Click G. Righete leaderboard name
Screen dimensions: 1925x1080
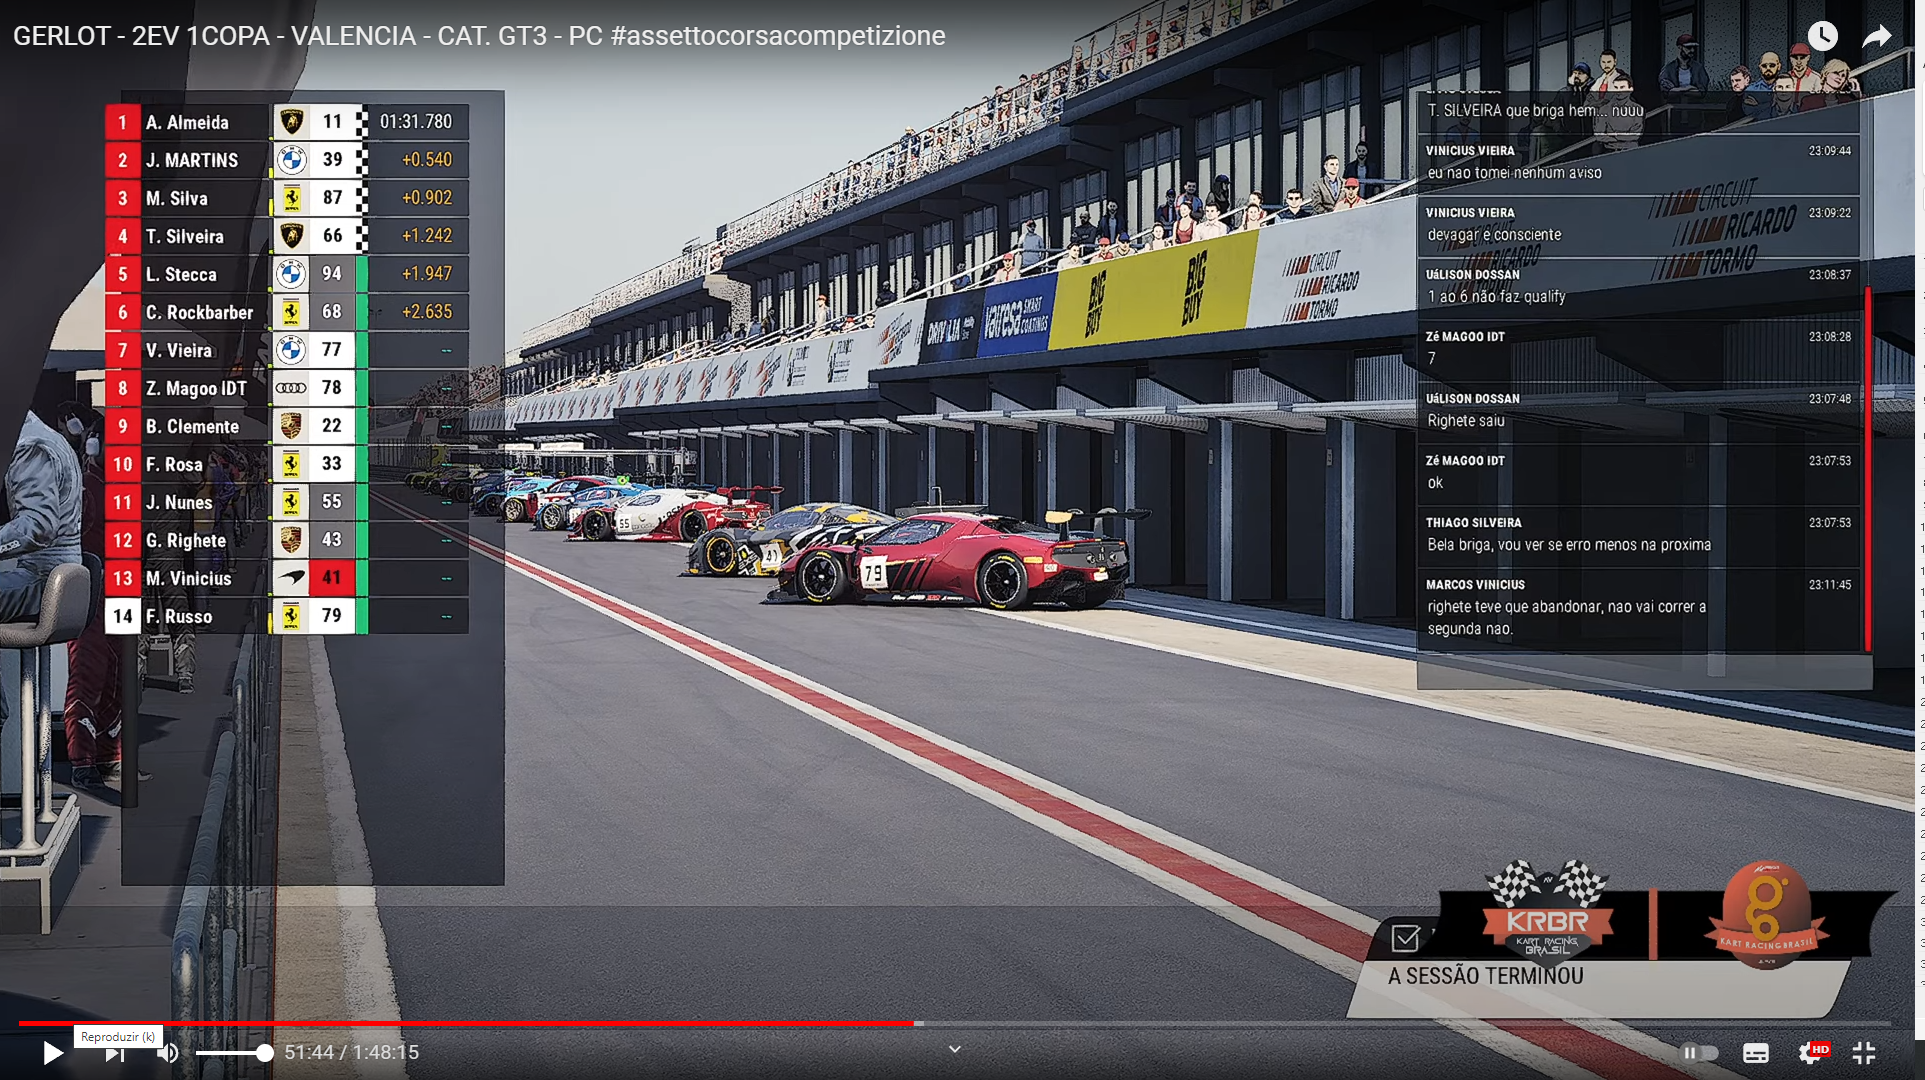click(186, 540)
